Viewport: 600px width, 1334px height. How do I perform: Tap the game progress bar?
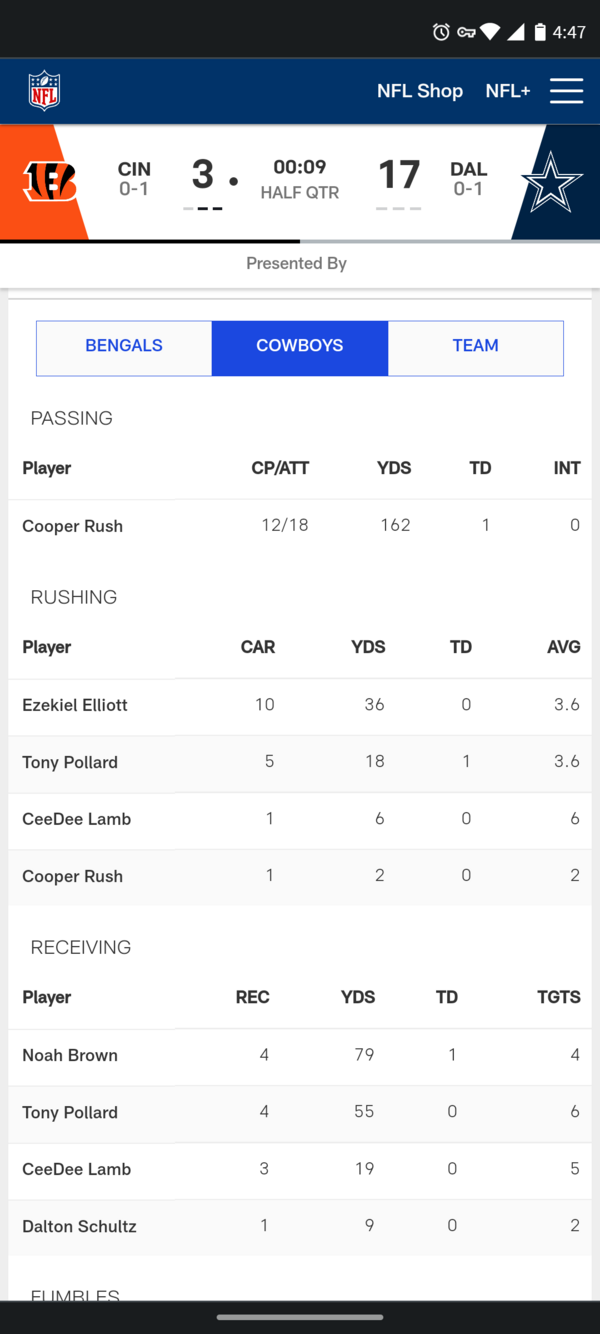click(x=300, y=241)
